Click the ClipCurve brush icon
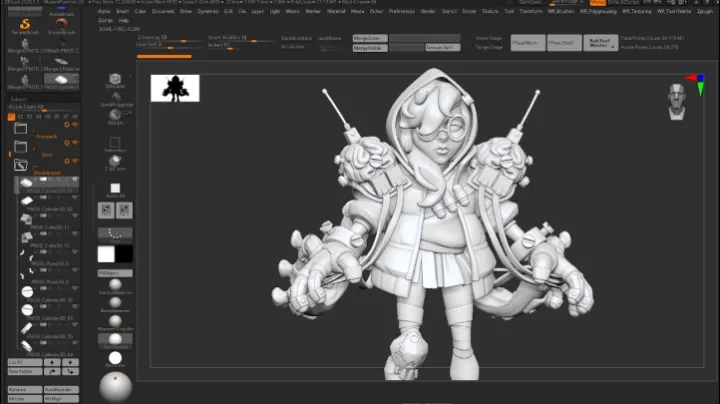 pos(115,161)
